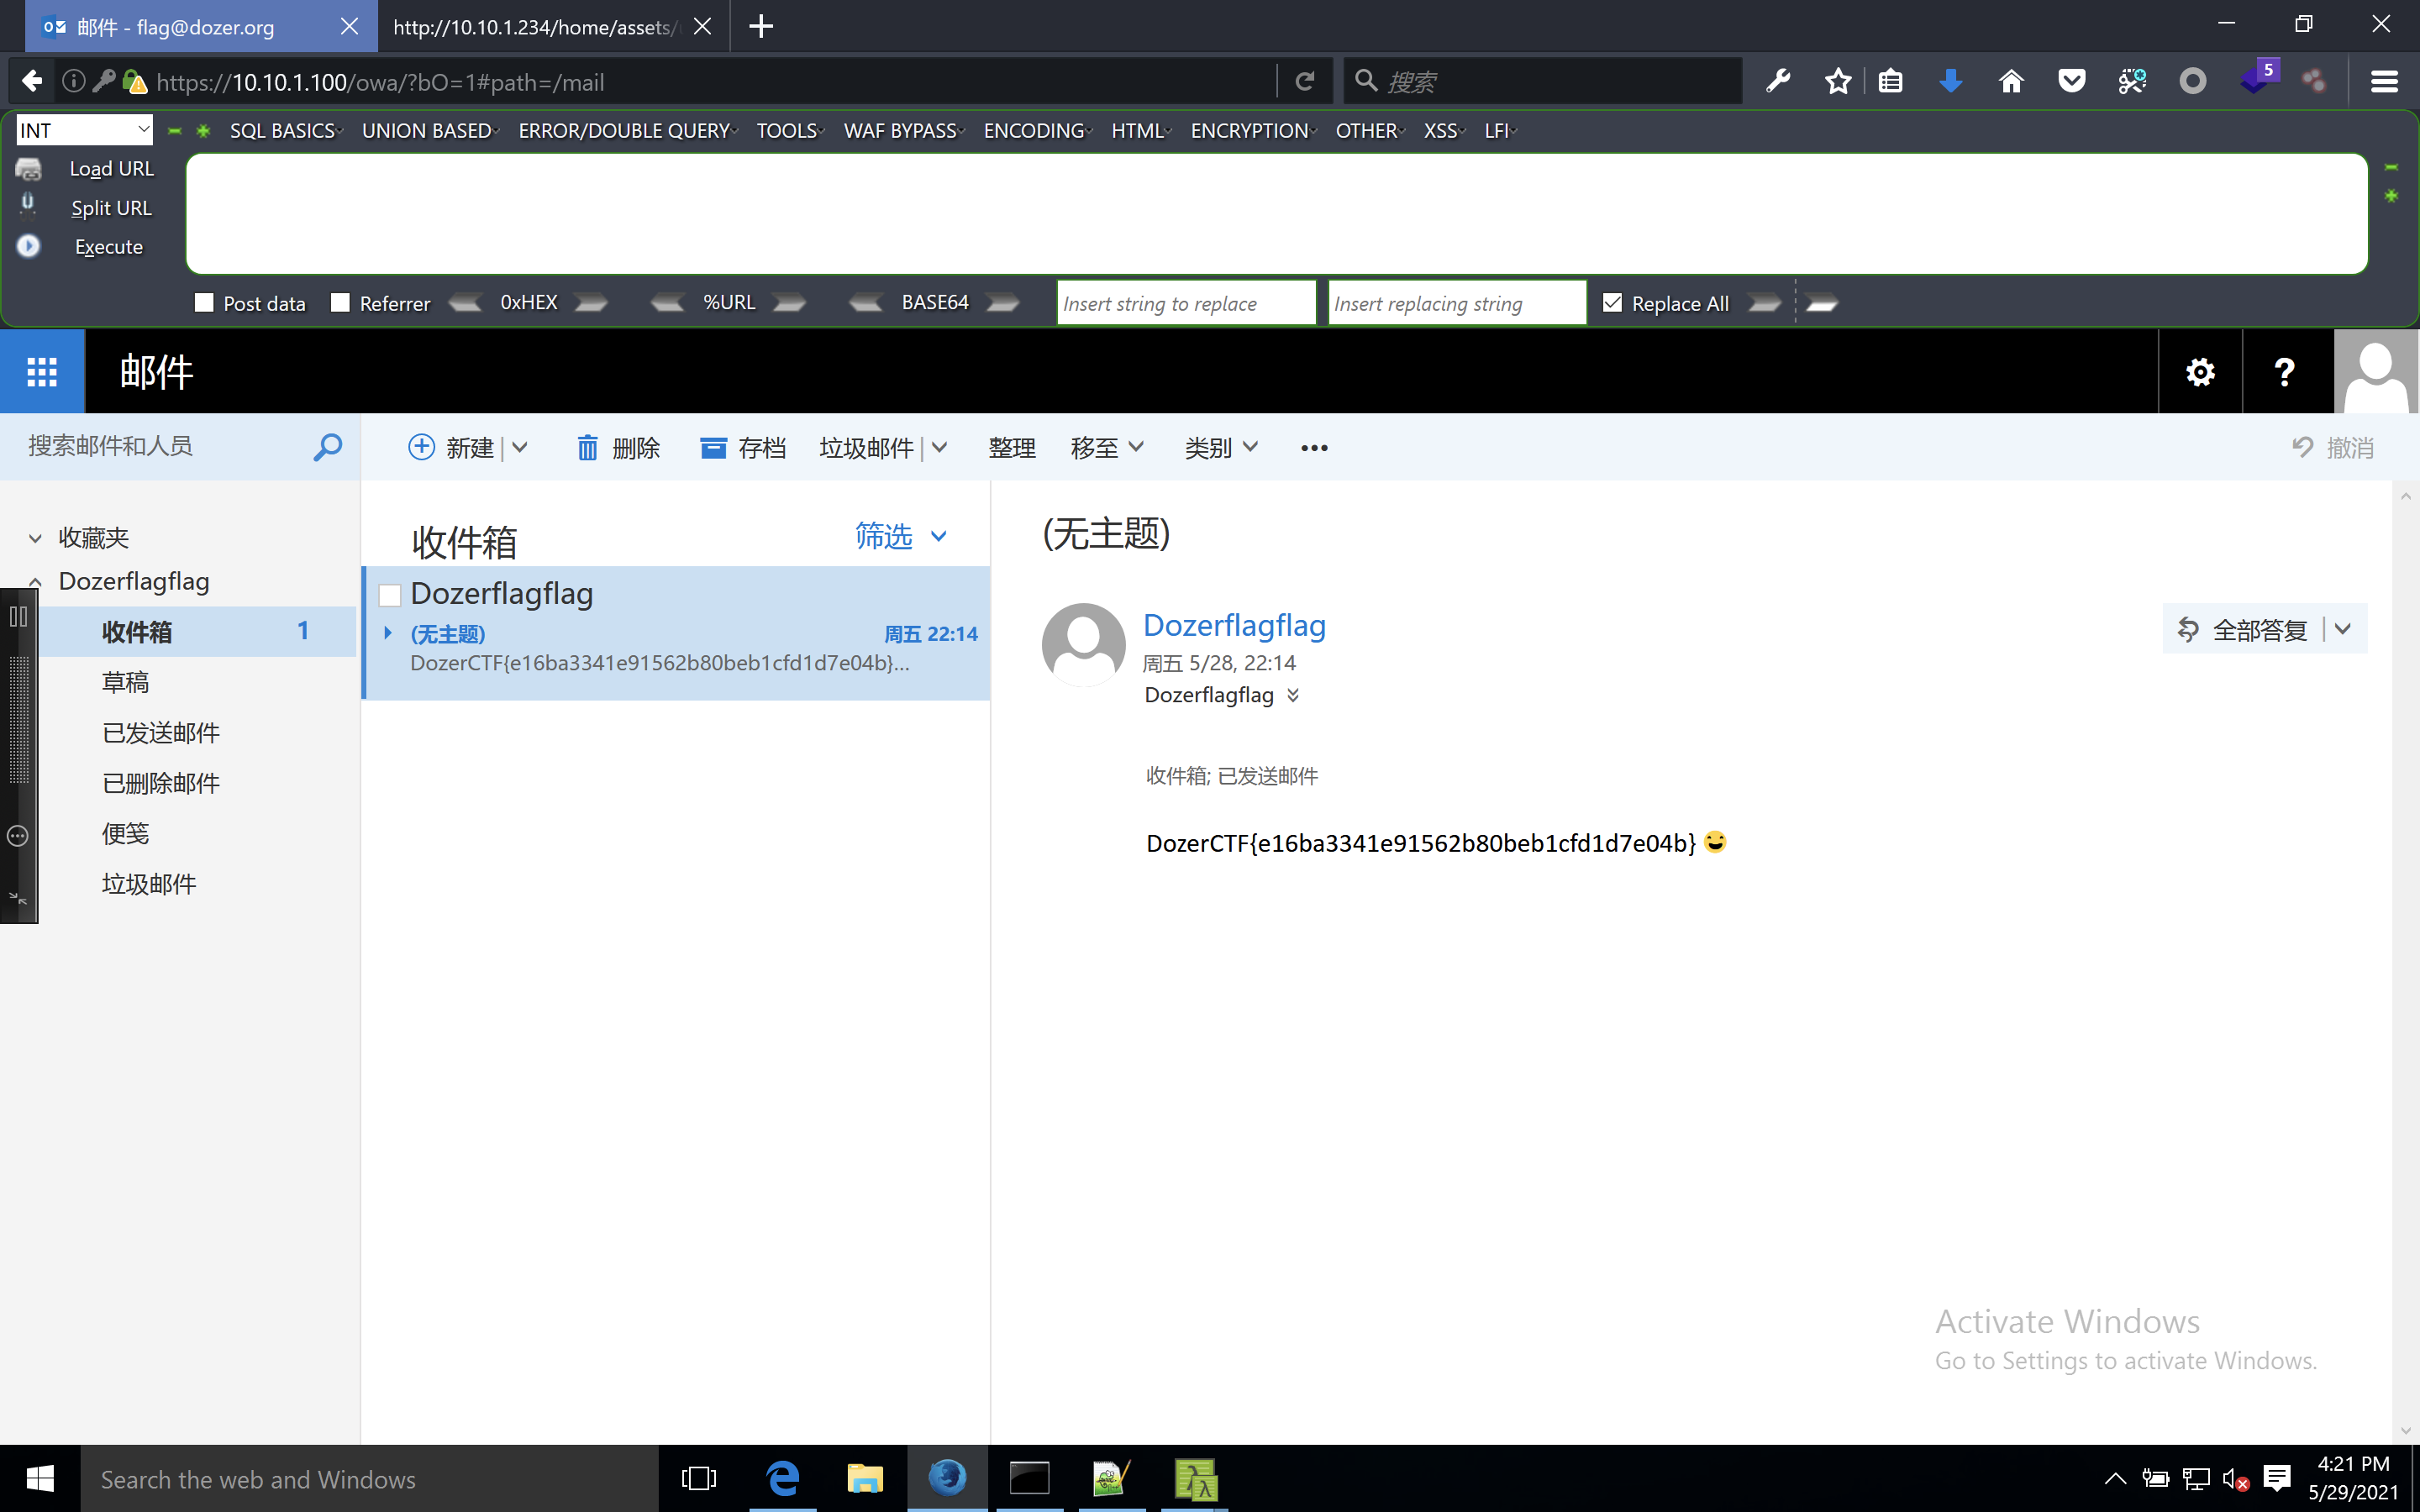Click the Insert string to replace field
This screenshot has width=2420, height=1512.
coord(1185,303)
